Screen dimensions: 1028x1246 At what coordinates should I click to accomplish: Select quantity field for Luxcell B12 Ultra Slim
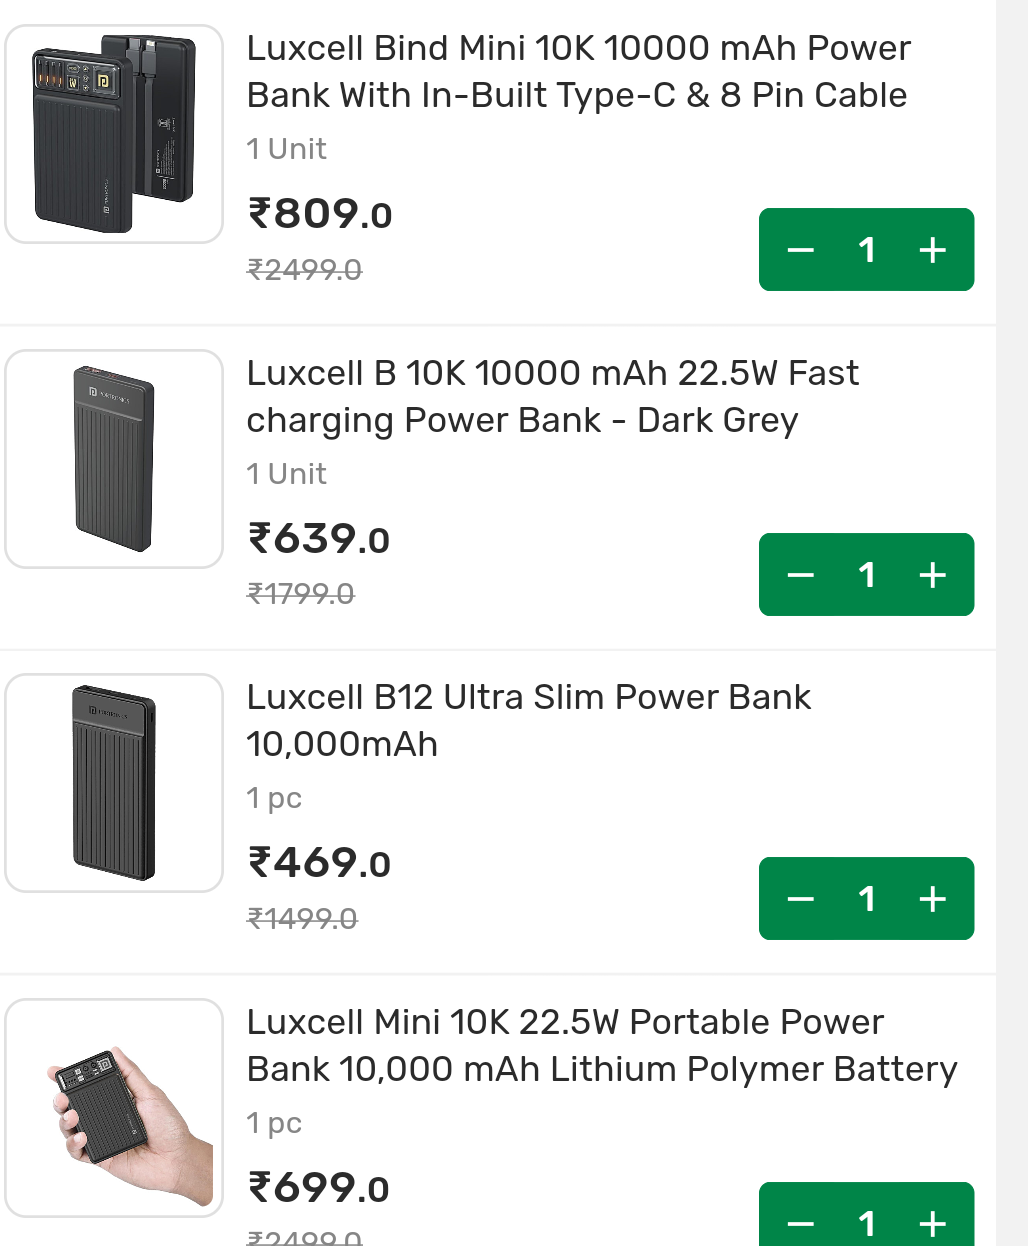(866, 898)
